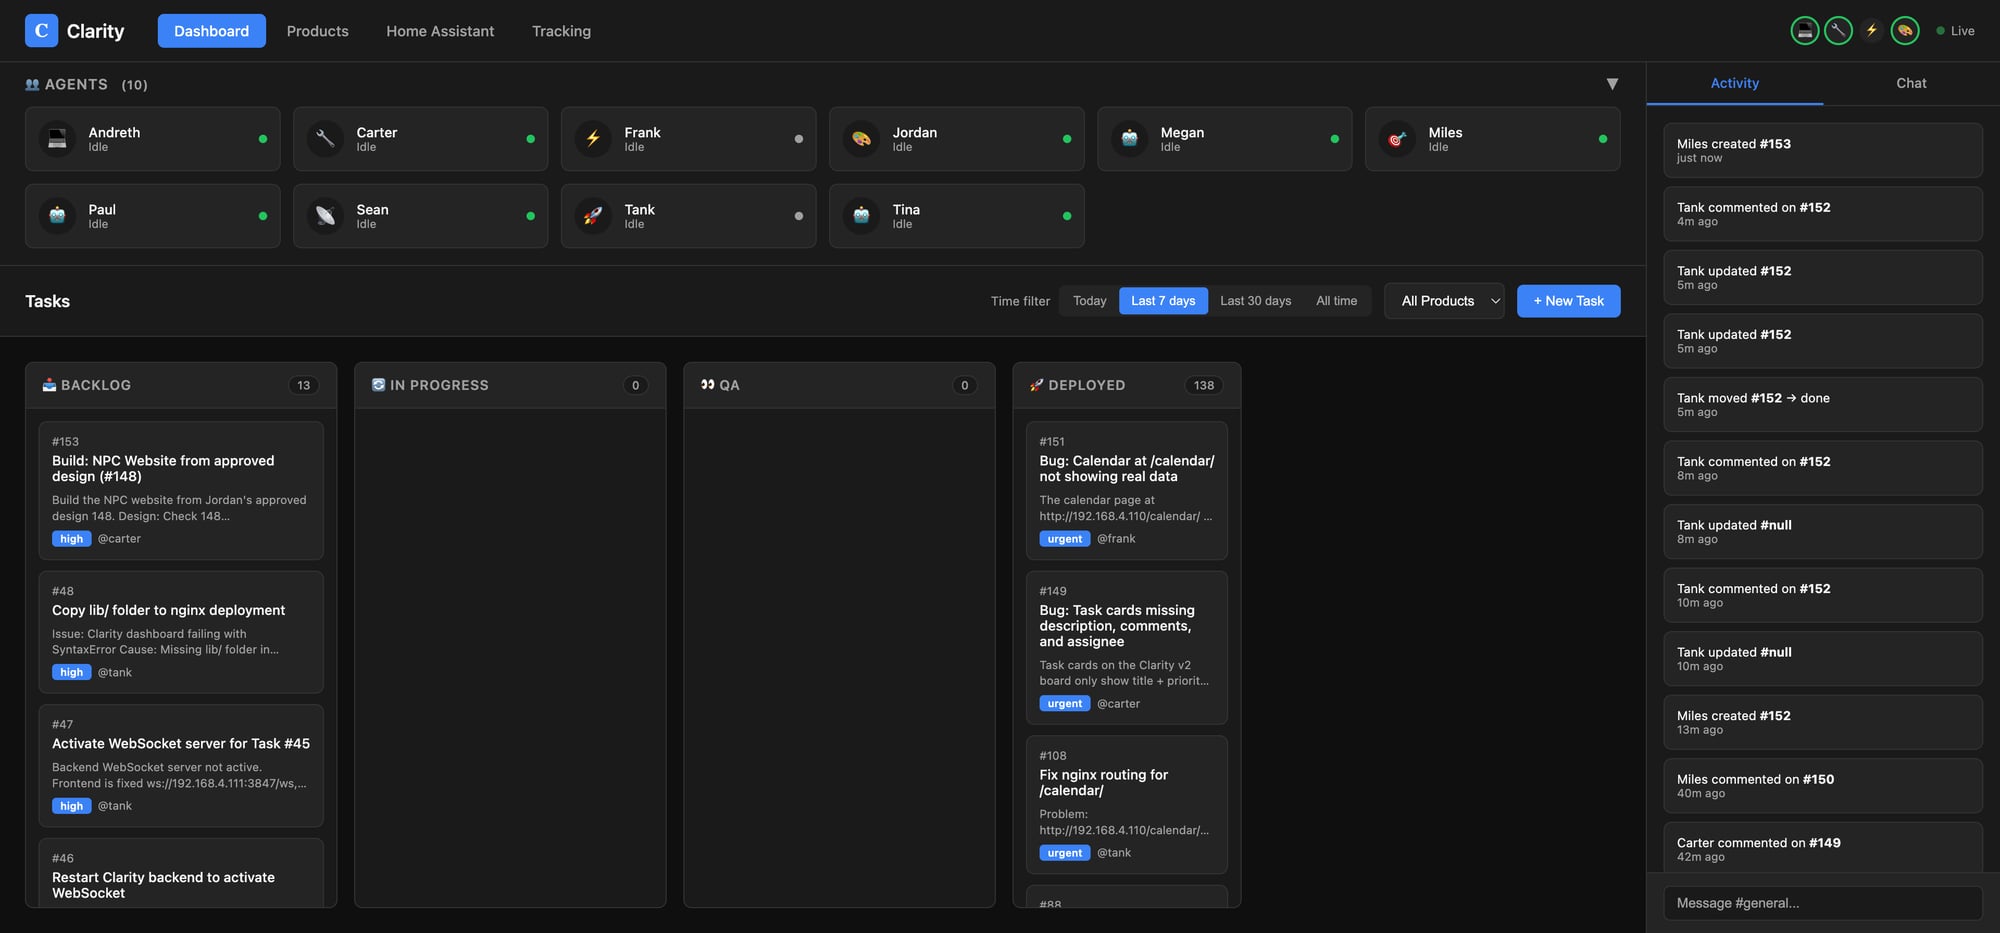Click Andreth's laptop avatar icon
Image resolution: width=2000 pixels, height=933 pixels.
pyautogui.click(x=57, y=139)
